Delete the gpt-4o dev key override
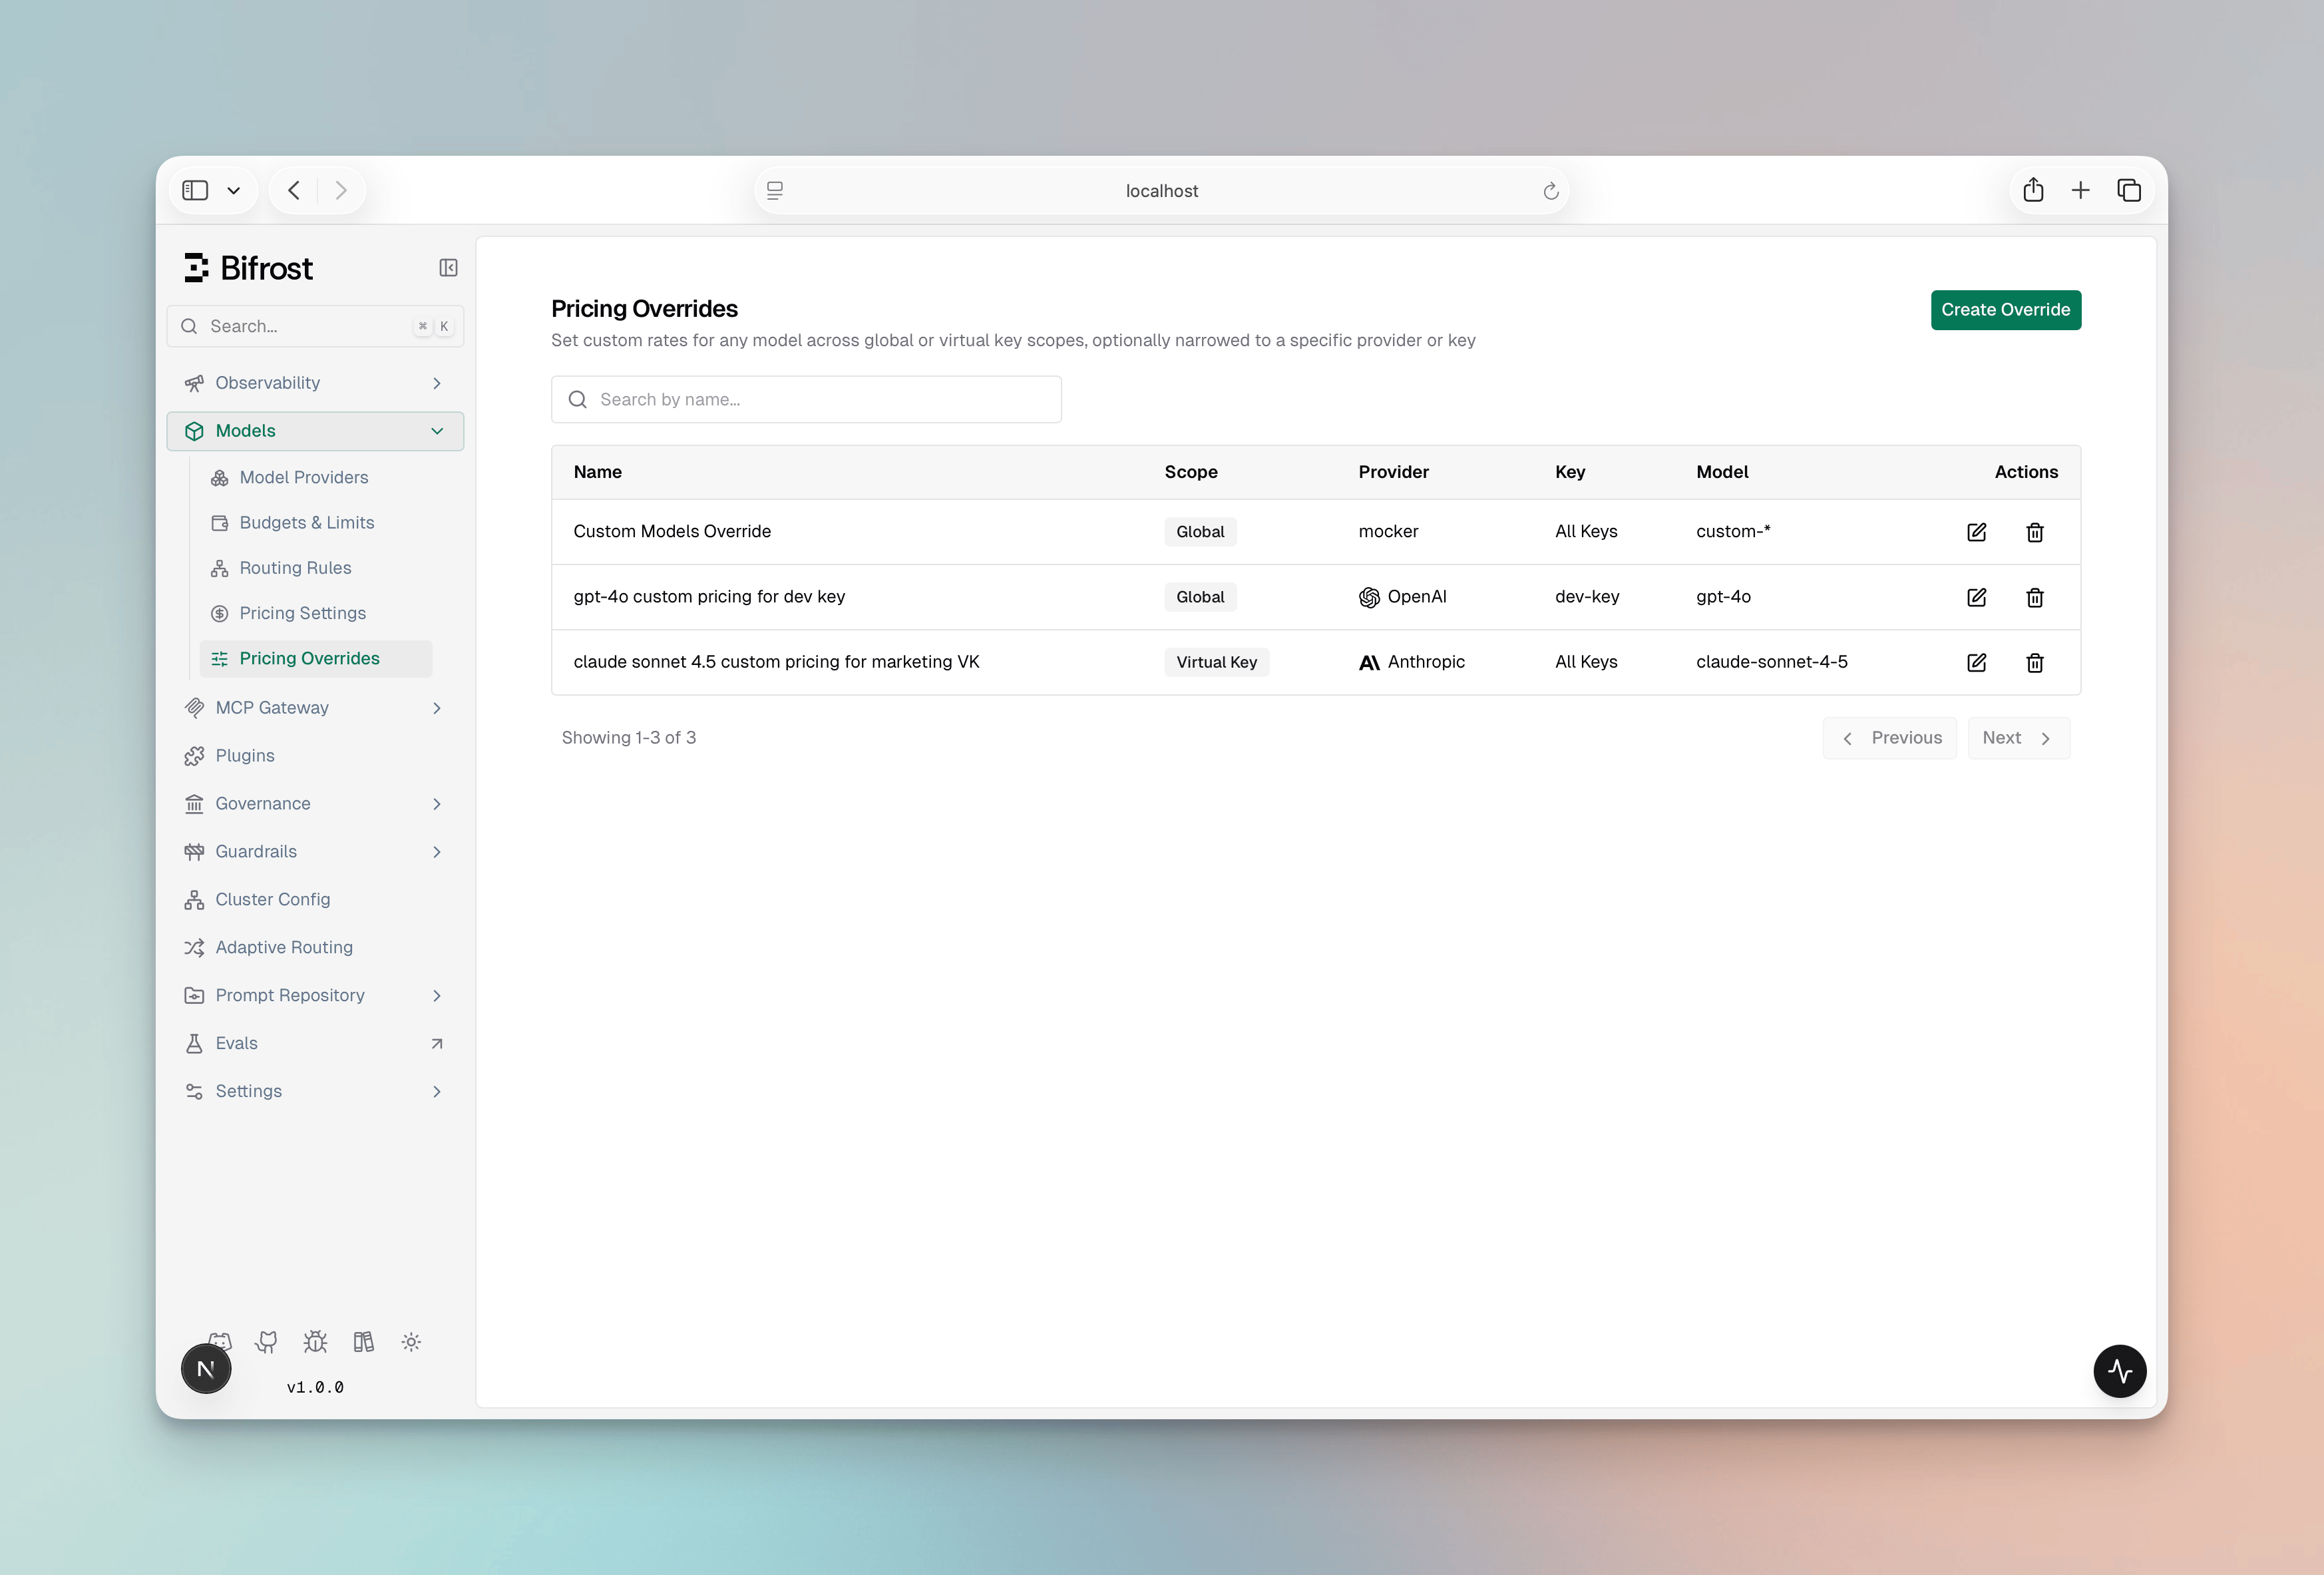The height and width of the screenshot is (1575, 2324). pos(2034,597)
